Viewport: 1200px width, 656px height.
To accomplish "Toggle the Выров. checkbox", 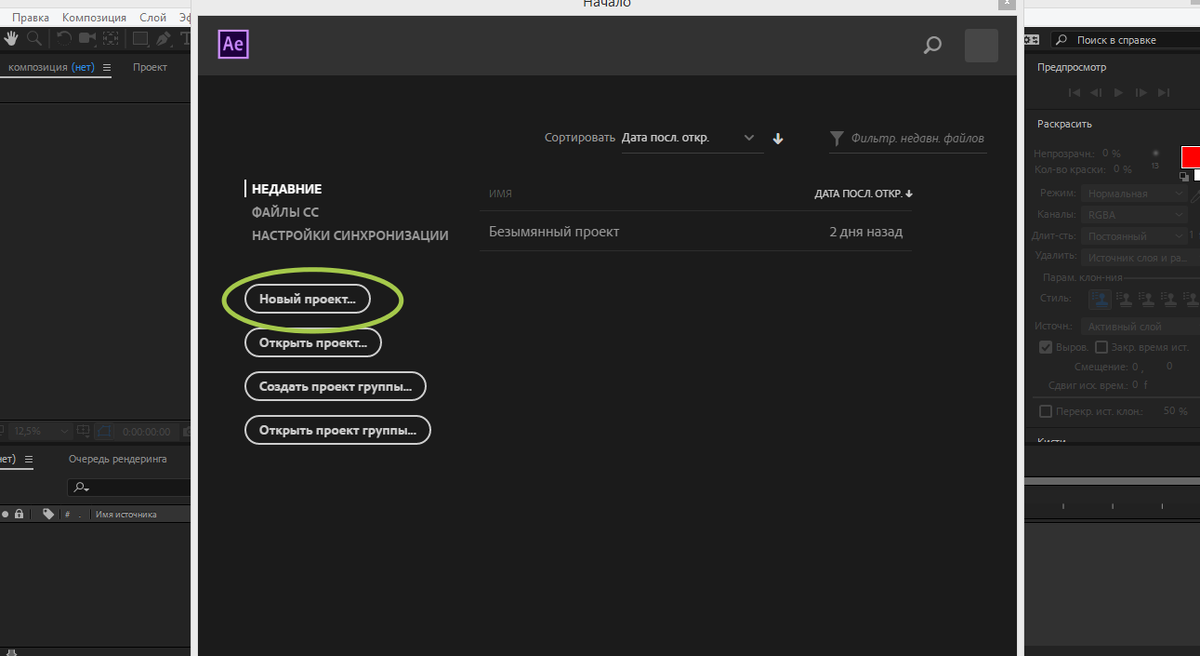I will 1045,347.
